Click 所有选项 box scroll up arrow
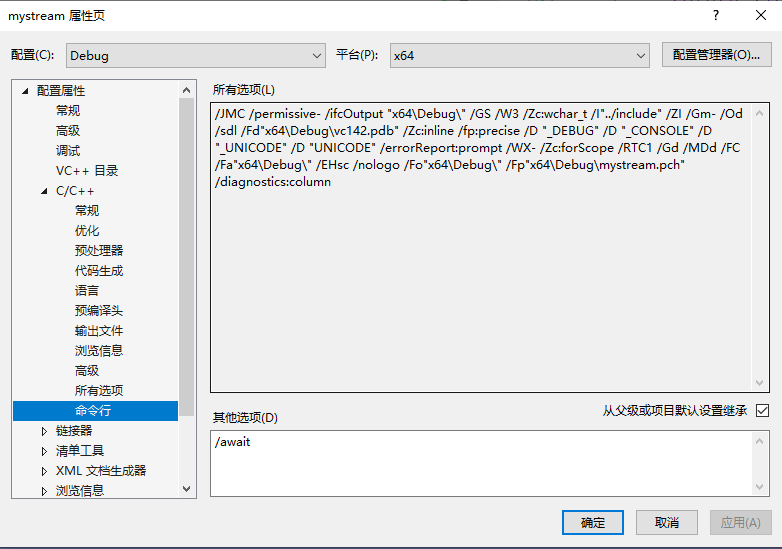Viewport: 782px width, 549px height. tap(760, 113)
